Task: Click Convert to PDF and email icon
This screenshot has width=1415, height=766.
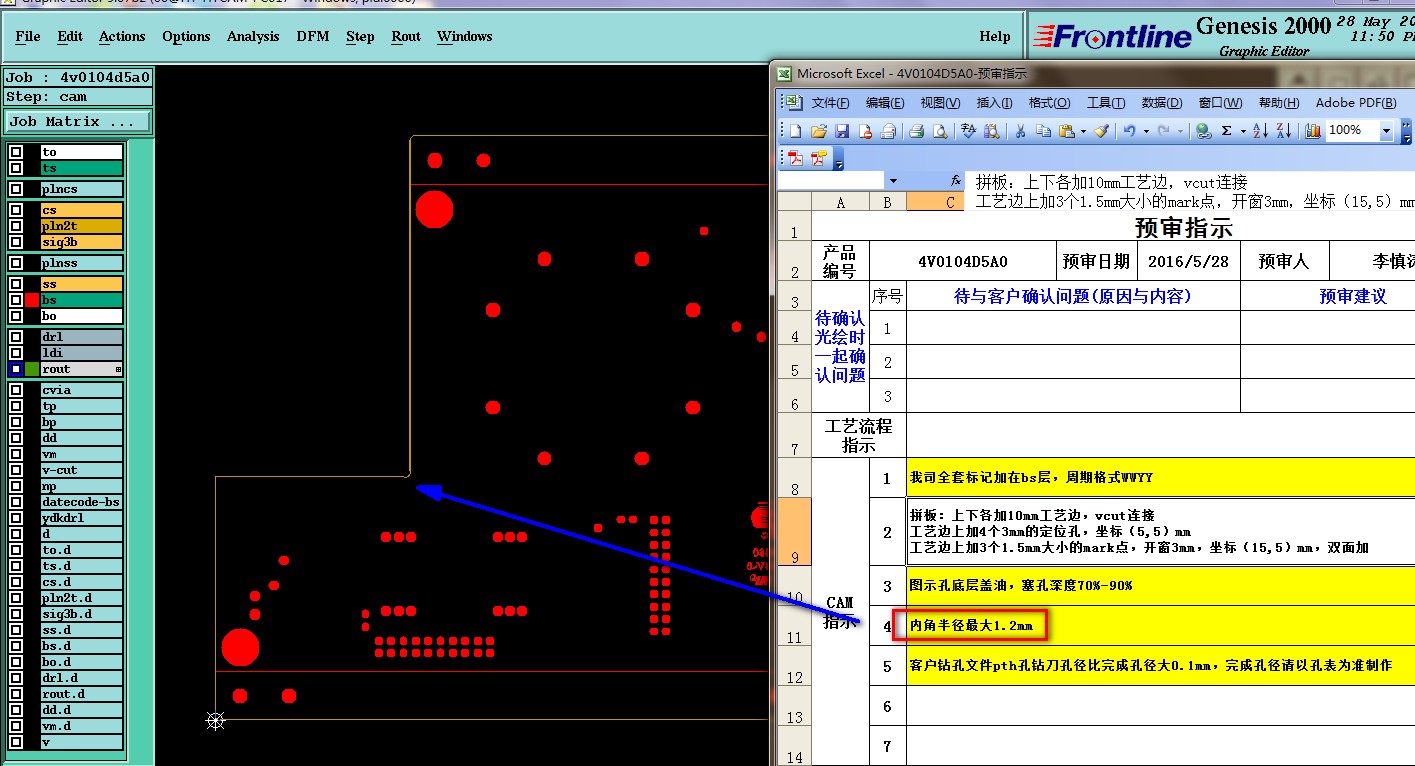Action: [x=819, y=158]
